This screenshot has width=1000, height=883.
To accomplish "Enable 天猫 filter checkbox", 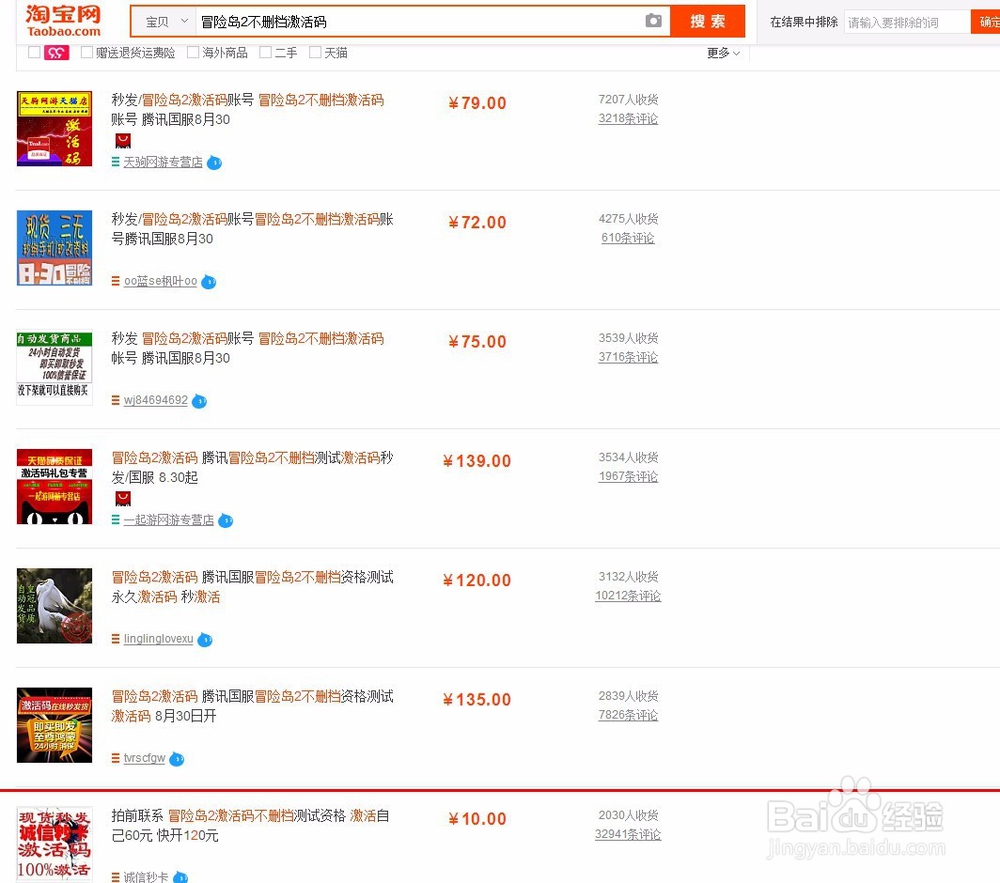I will (314, 52).
